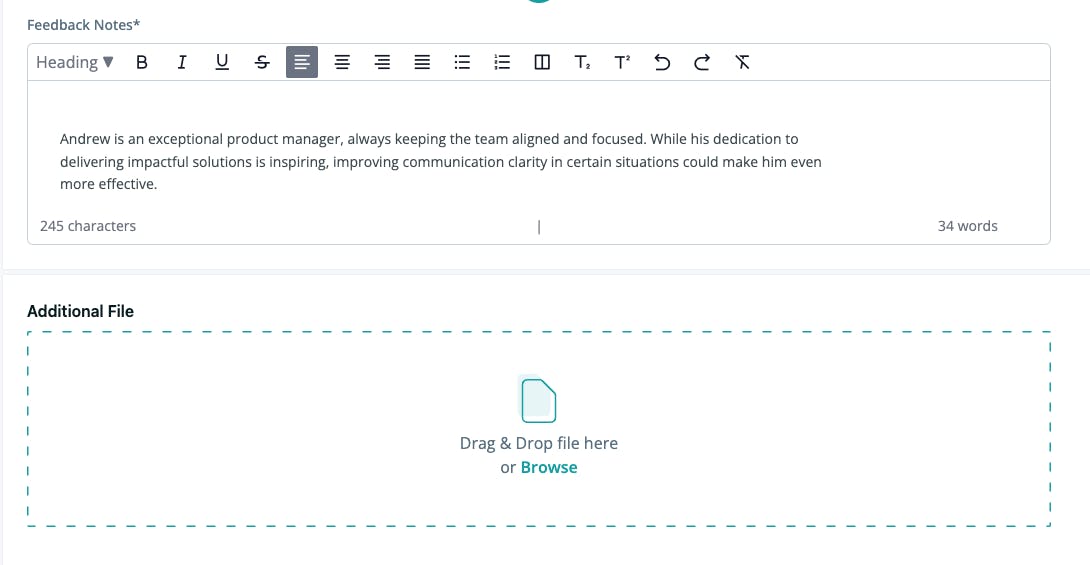Click the file drop zone icon
This screenshot has height=565, width=1090.
point(539,400)
